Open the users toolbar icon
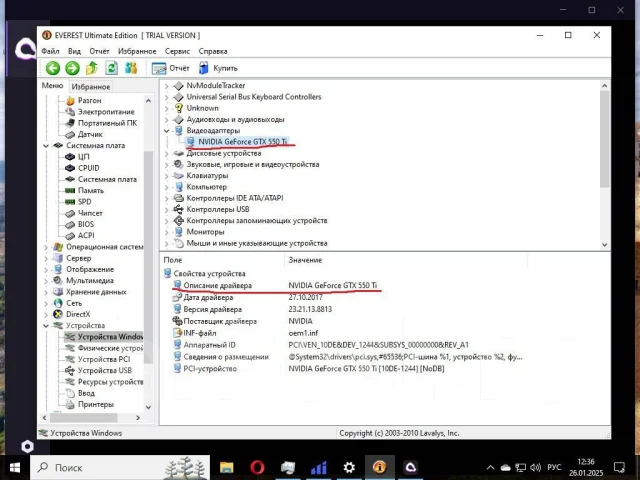The width and height of the screenshot is (640, 480). [x=131, y=68]
